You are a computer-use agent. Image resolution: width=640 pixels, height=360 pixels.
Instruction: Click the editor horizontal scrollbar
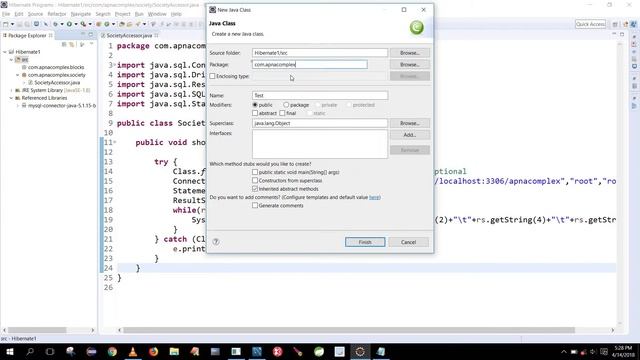[x=349, y=330]
